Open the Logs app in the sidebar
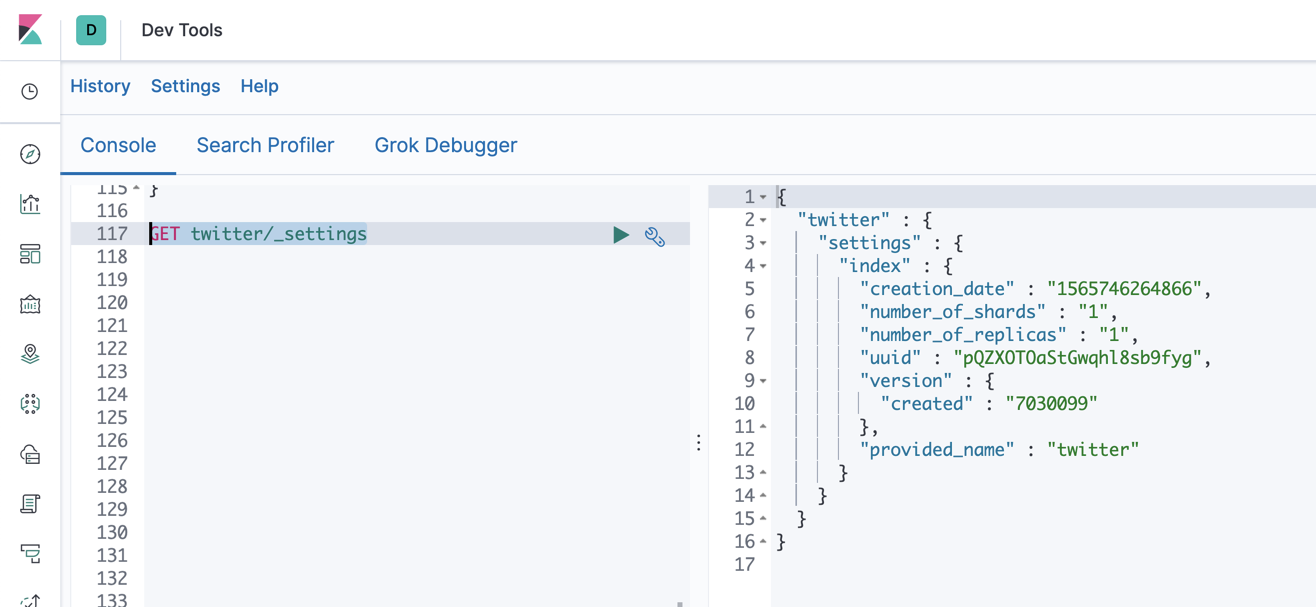Viewport: 1316px width, 607px height. pyautogui.click(x=29, y=504)
